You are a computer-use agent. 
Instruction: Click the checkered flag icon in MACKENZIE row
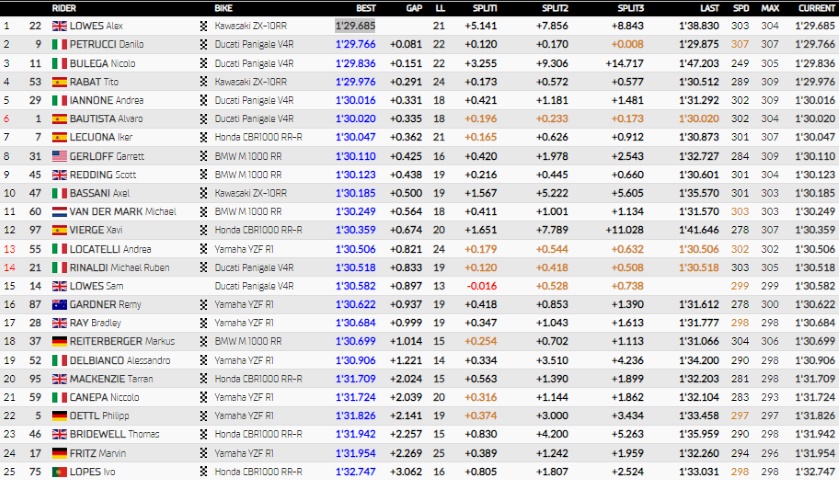(204, 379)
